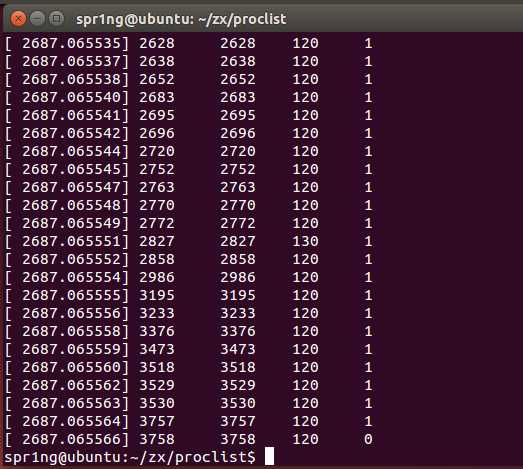Click the 120 value in the 2628 row
This screenshot has height=469, width=523.
(305, 43)
